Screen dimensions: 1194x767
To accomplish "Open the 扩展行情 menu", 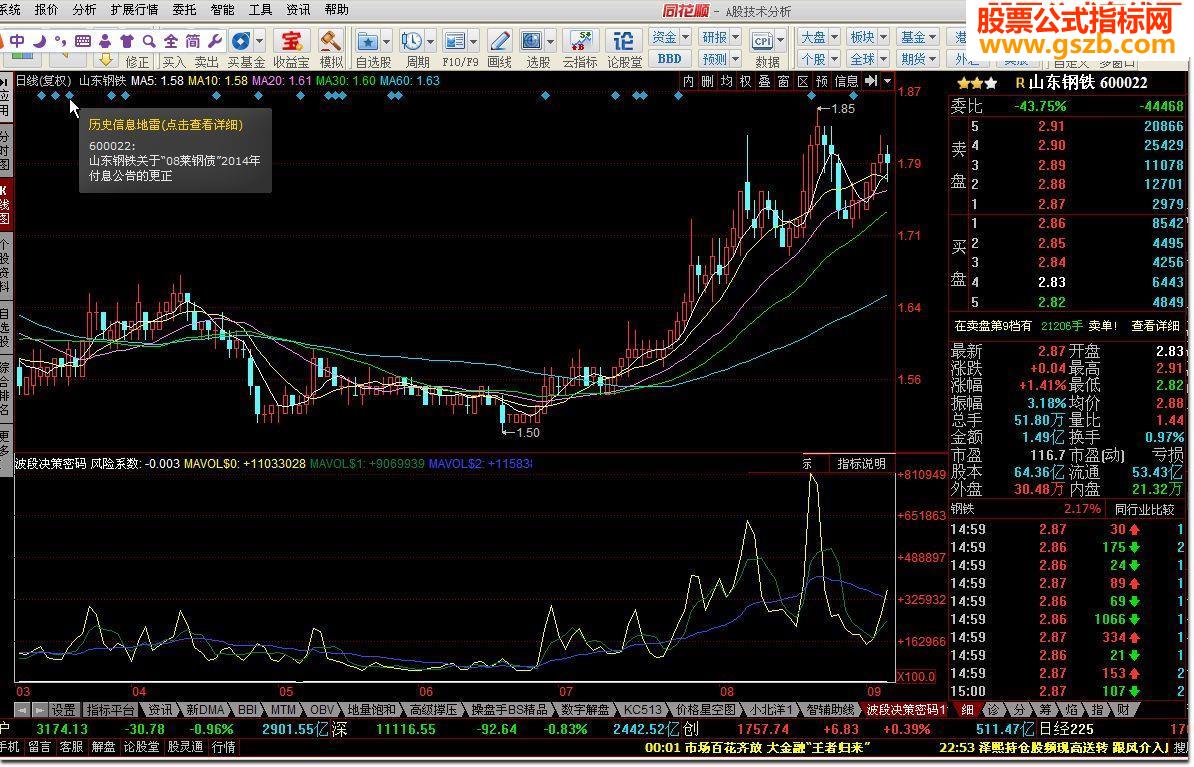I will [135, 10].
